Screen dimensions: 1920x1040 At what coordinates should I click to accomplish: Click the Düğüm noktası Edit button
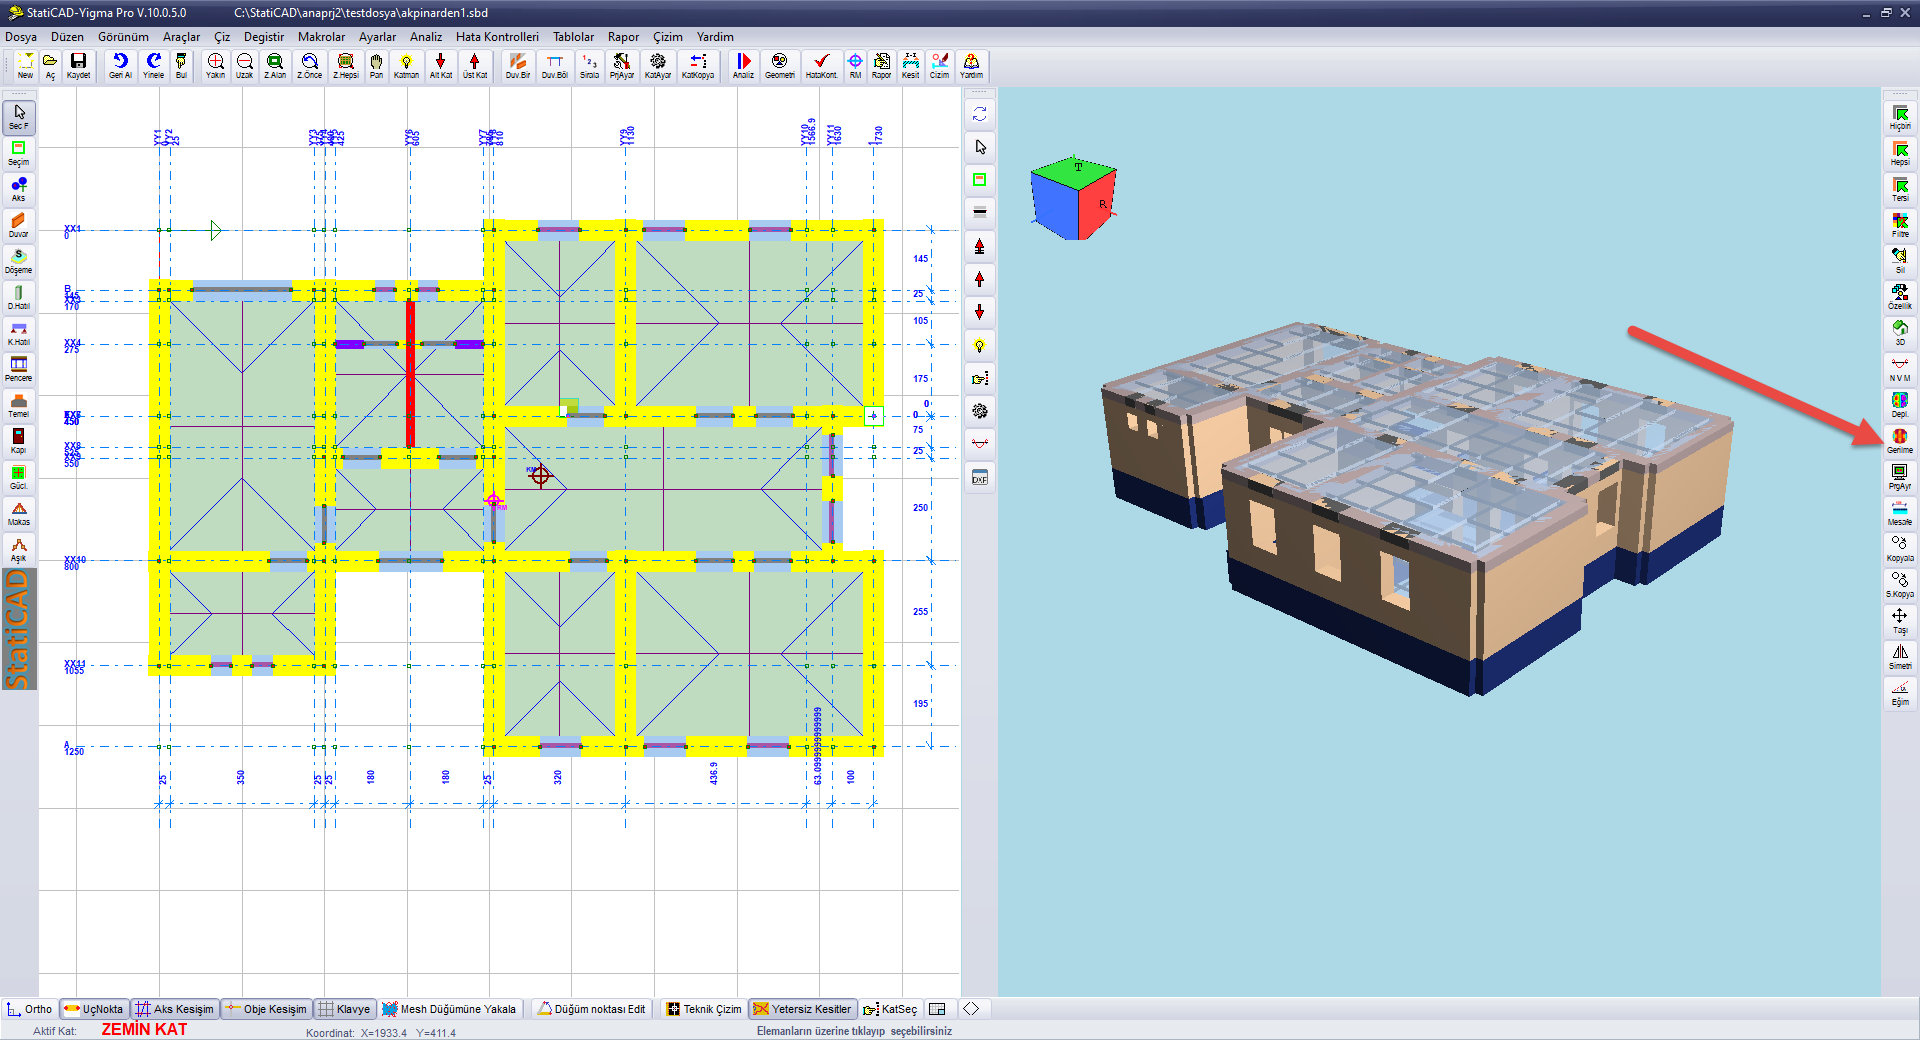591,1009
